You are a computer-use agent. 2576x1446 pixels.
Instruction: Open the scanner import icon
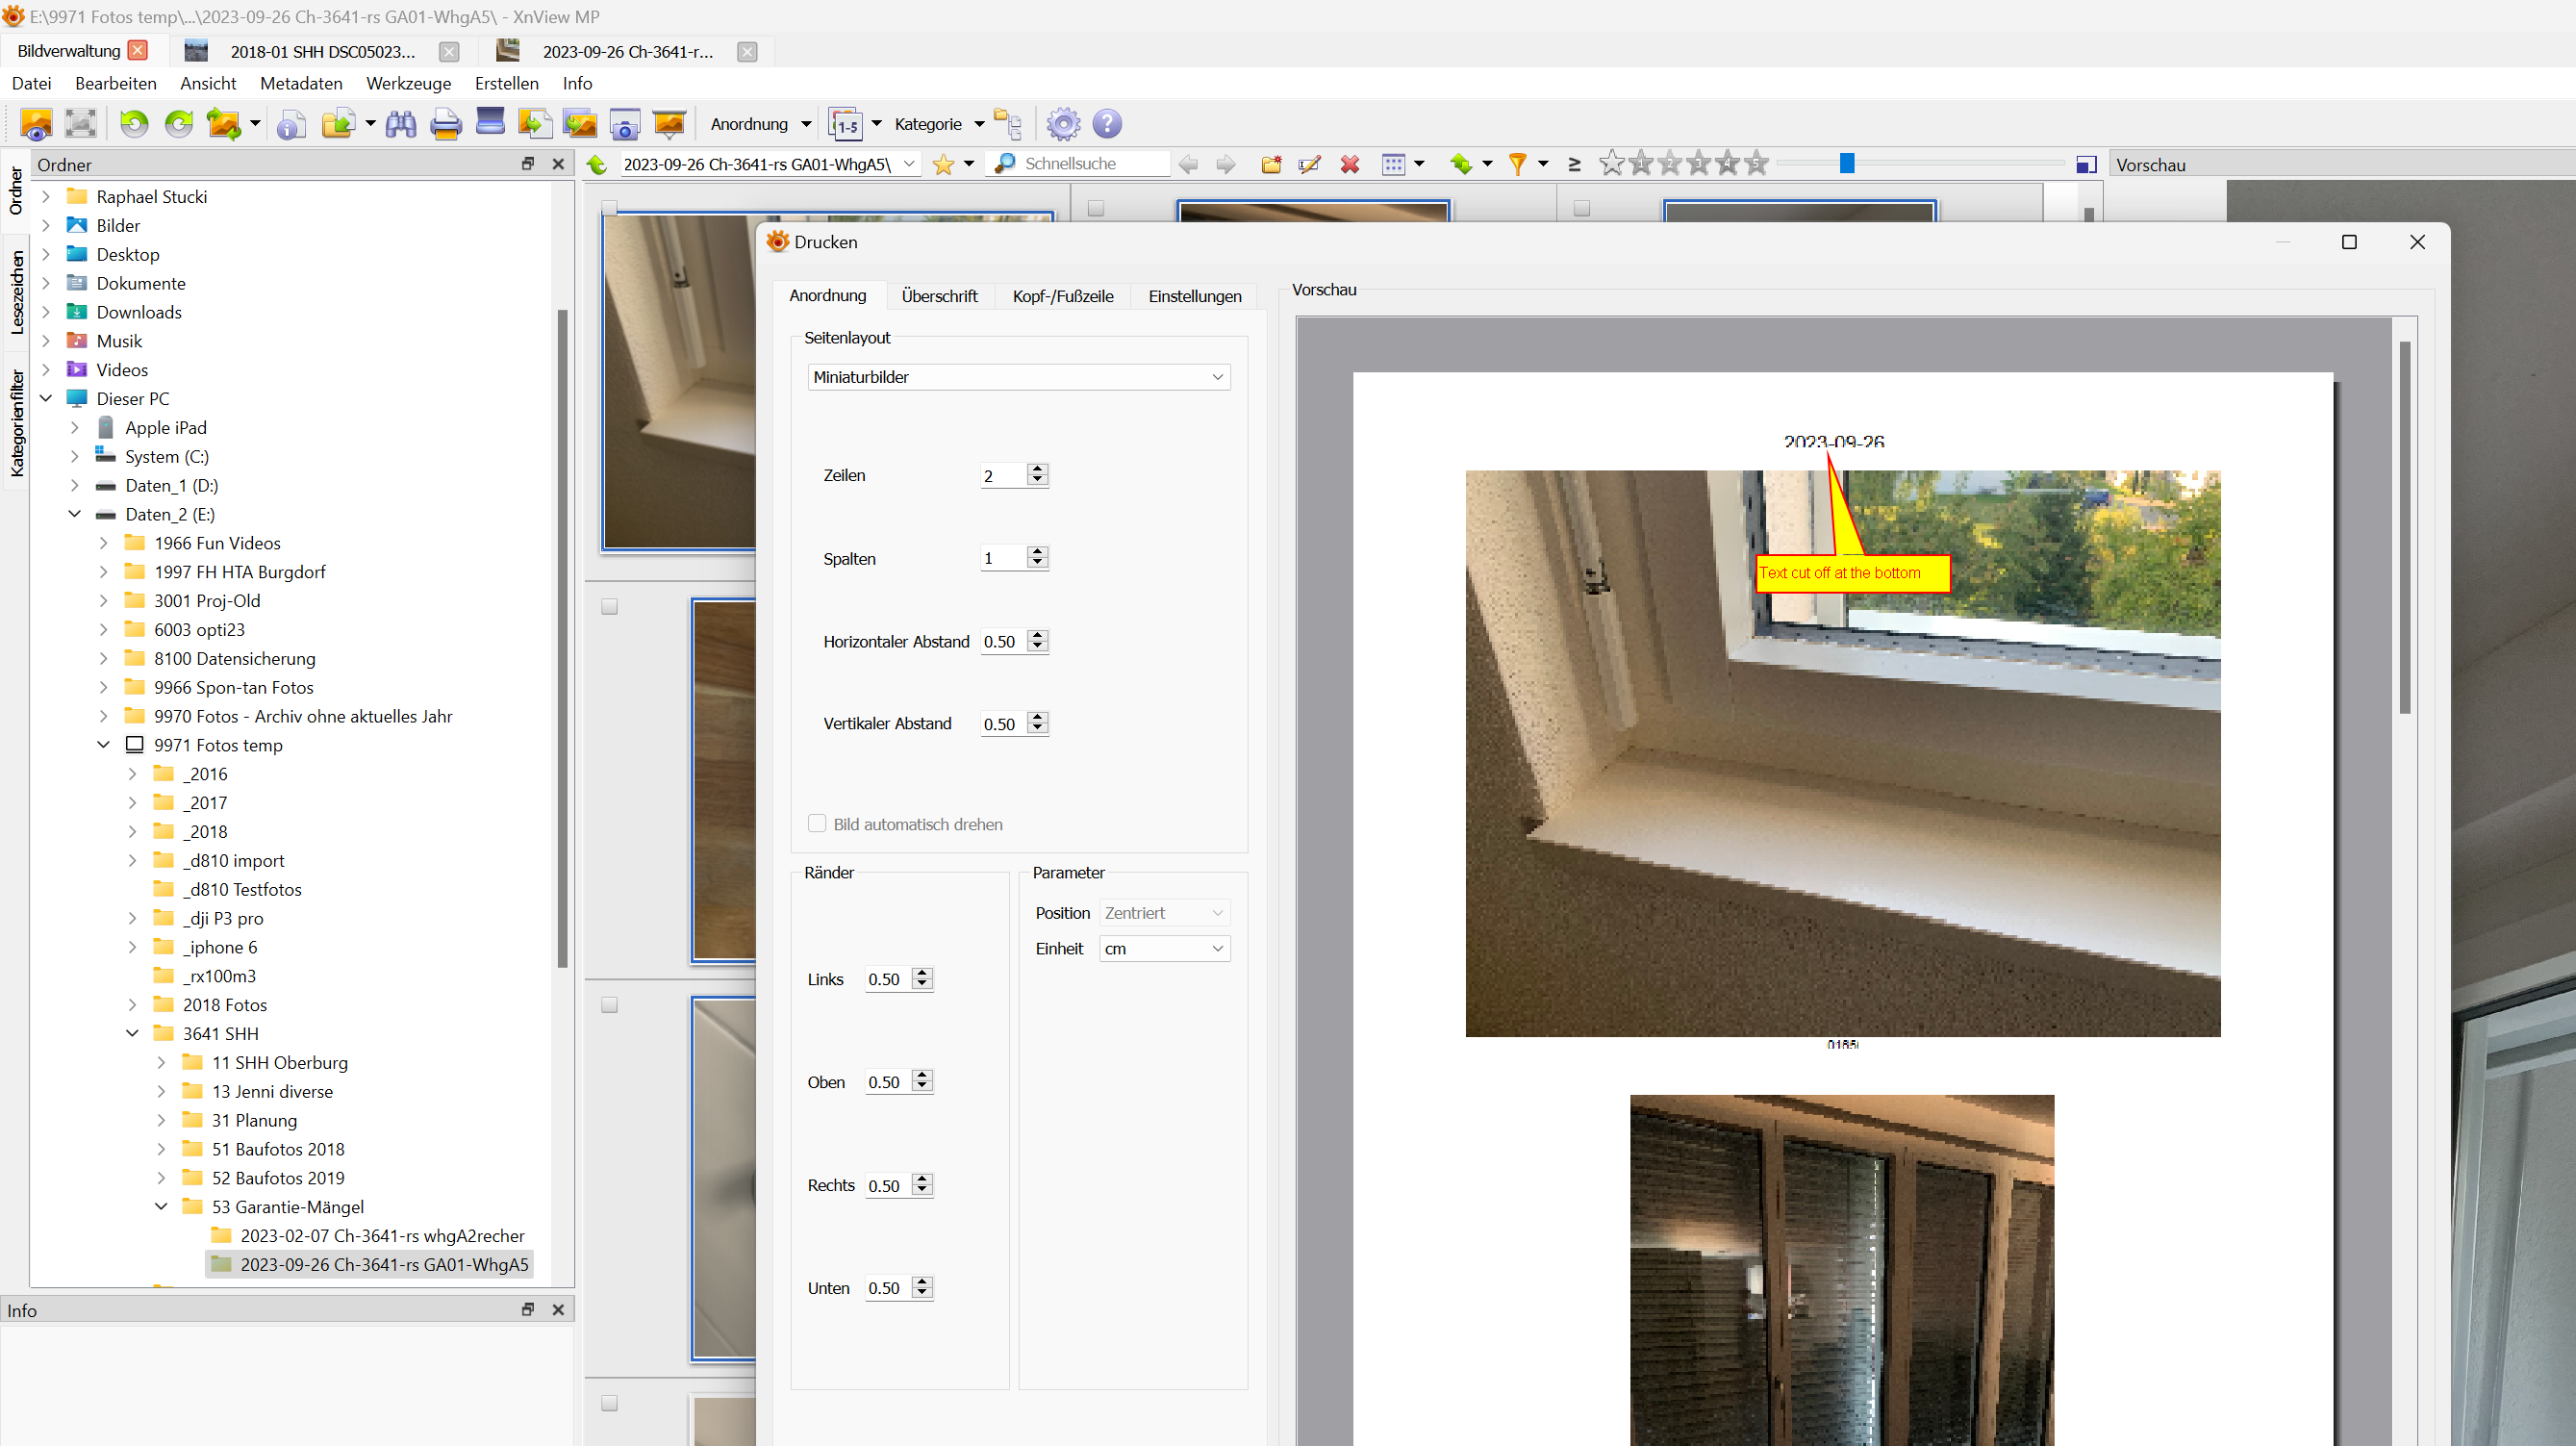(490, 122)
